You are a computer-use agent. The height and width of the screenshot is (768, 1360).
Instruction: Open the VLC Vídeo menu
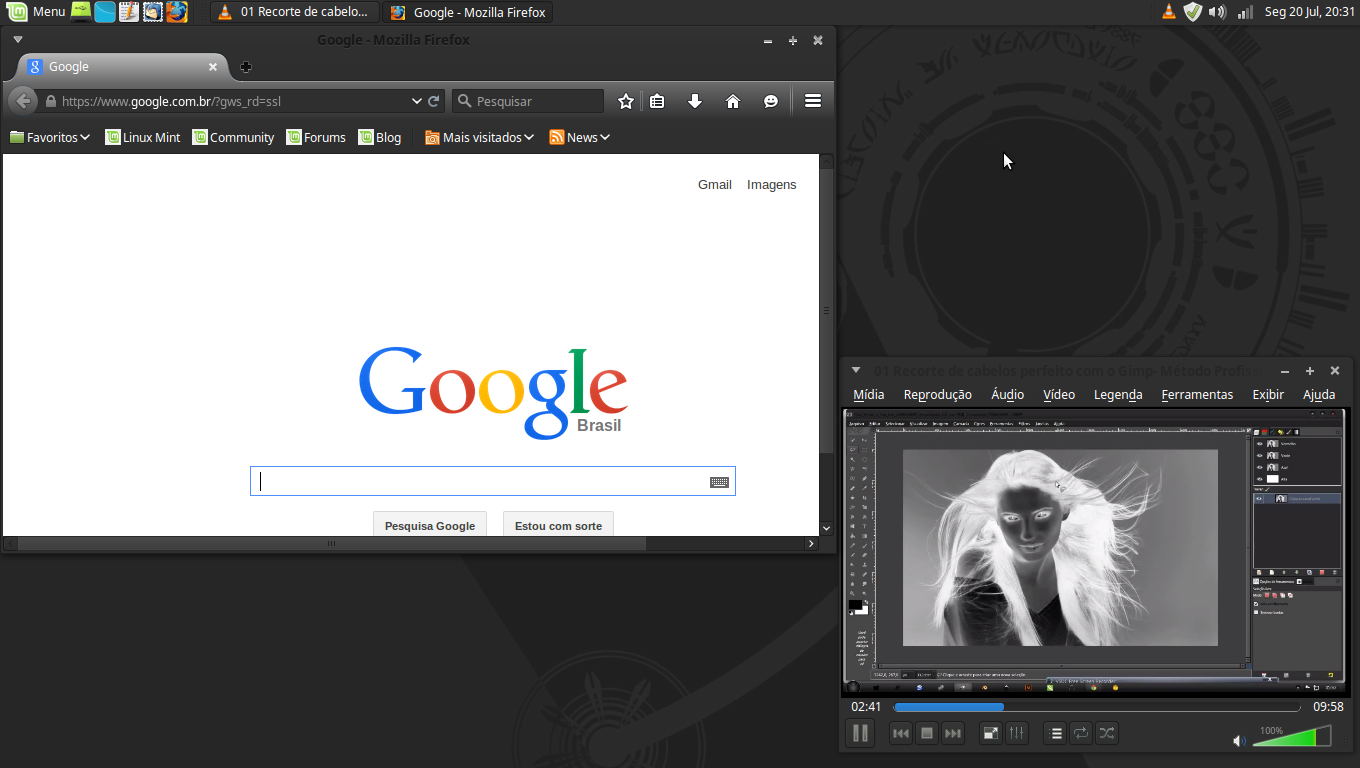coord(1059,394)
